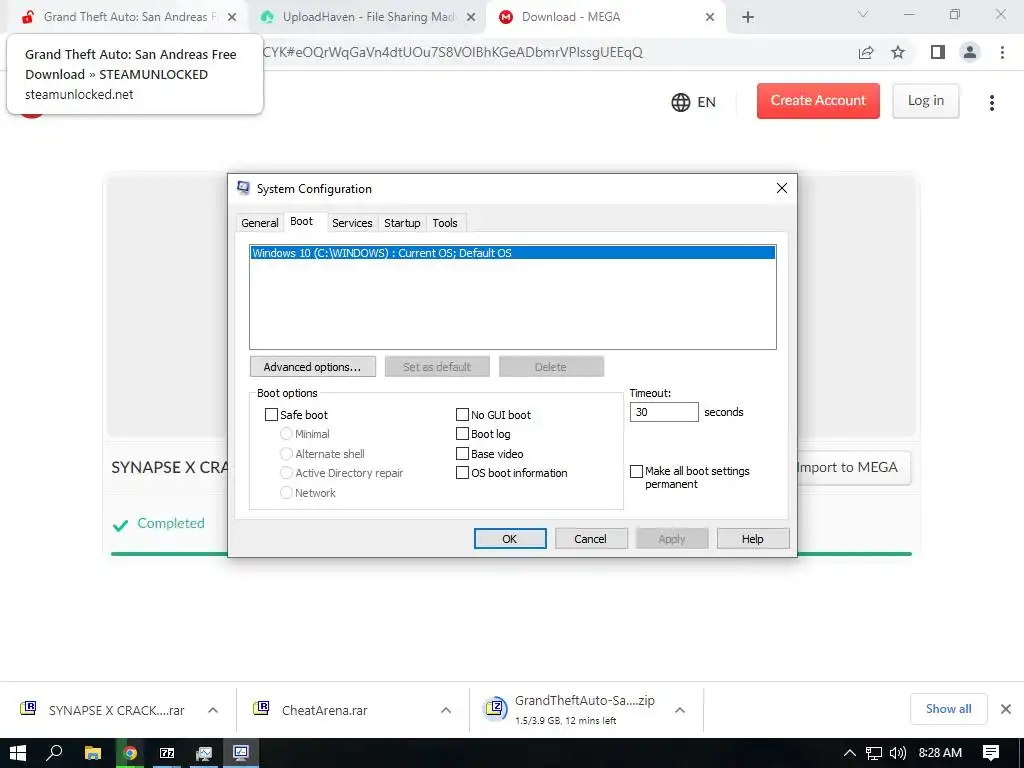Expand options for CheatArena.rar download
The width and height of the screenshot is (1024, 768).
[x=446, y=710]
